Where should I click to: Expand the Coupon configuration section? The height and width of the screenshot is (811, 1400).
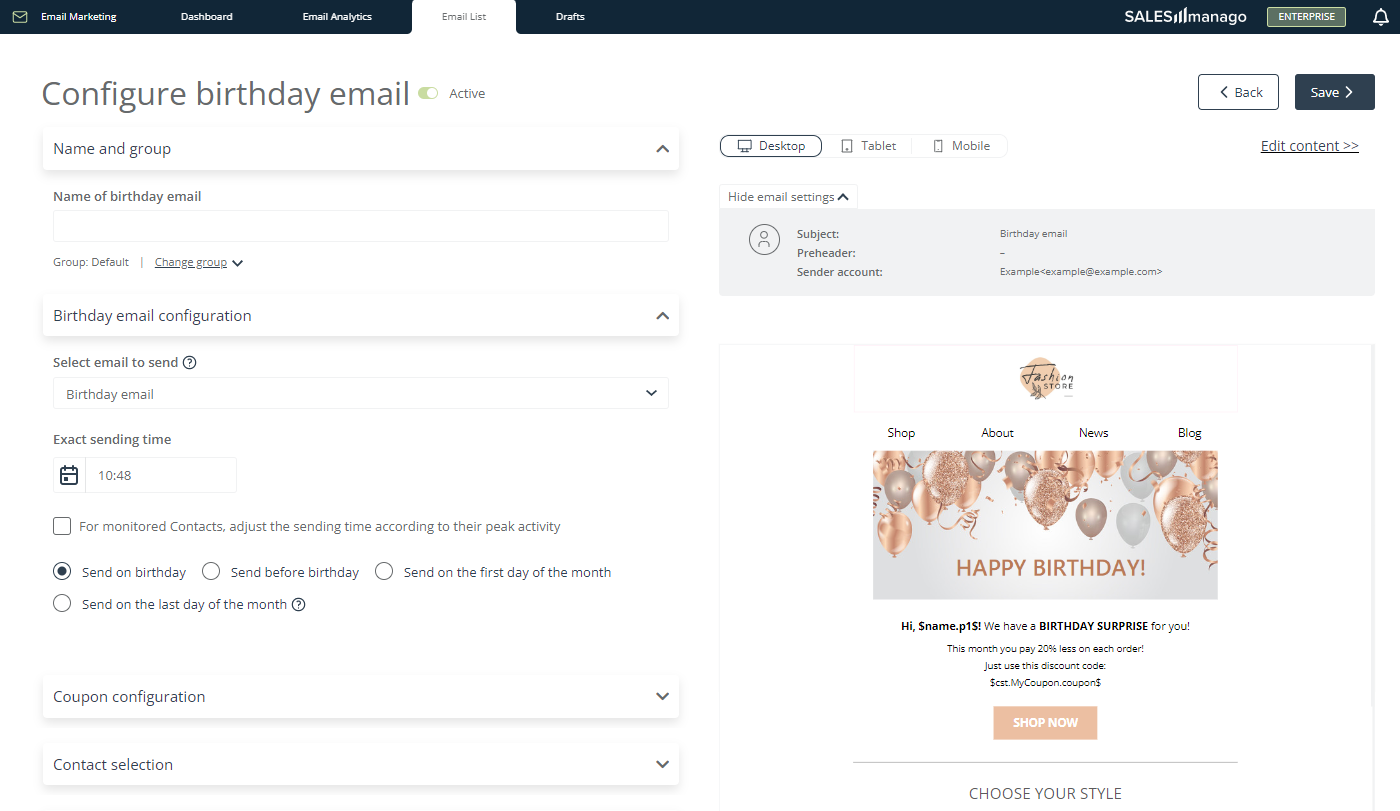[x=361, y=696]
